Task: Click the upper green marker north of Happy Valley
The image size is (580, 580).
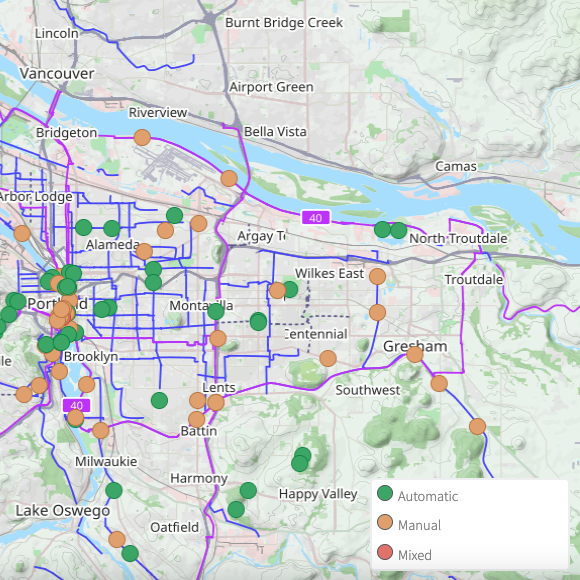Action: pos(303,455)
